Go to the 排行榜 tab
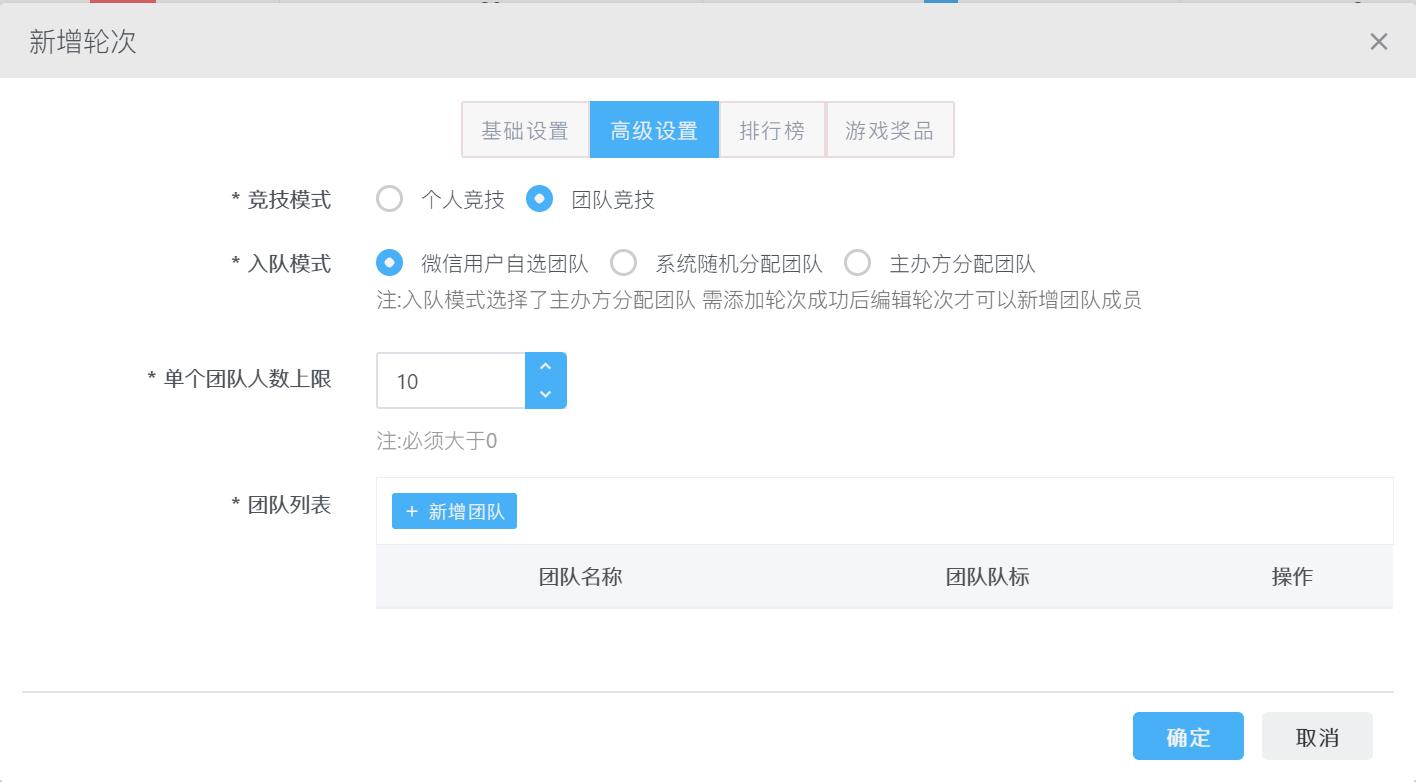Screen dimensions: 1416x782 tap(772, 130)
